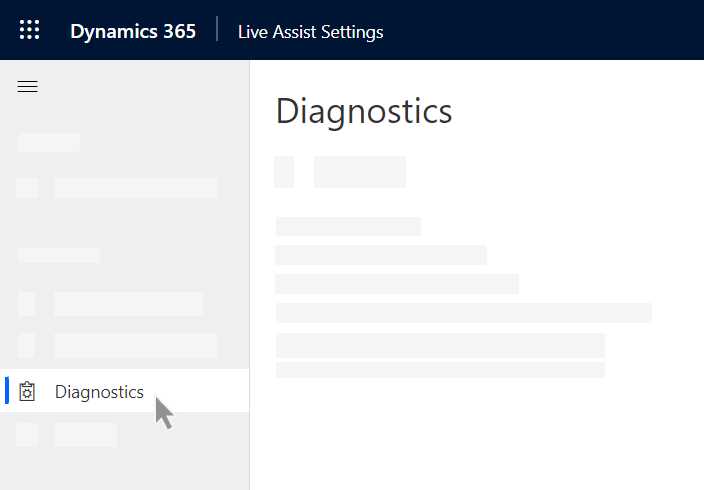Click the Live Assist Settings app title

[311, 32]
